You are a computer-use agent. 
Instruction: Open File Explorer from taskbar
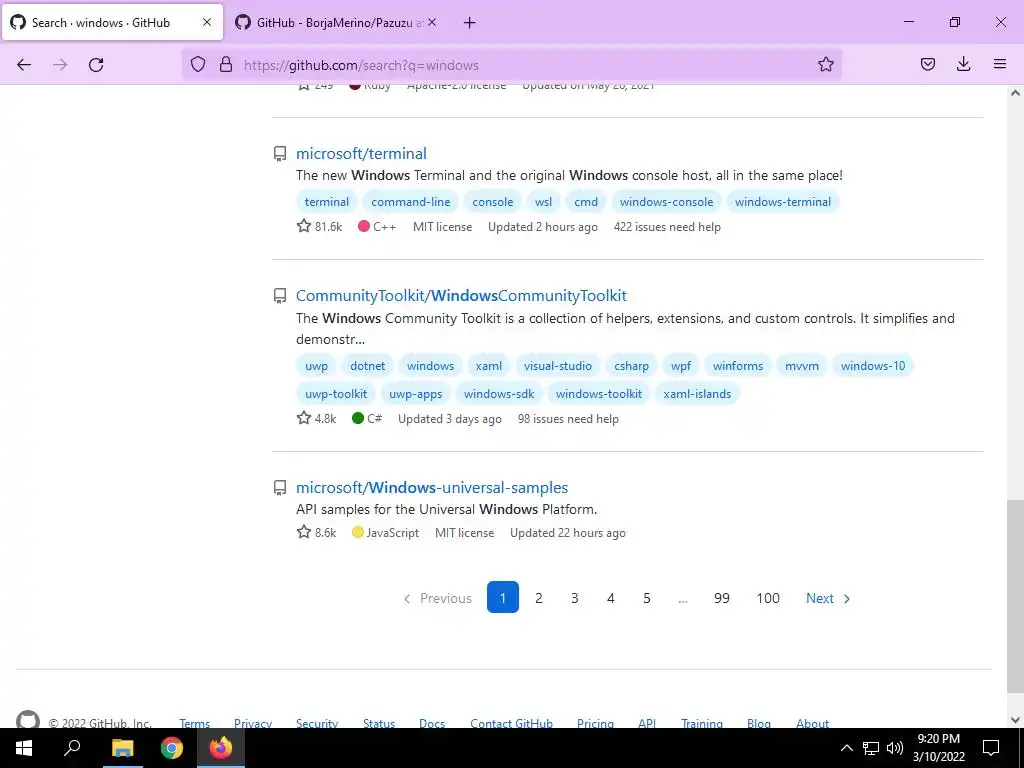point(122,748)
